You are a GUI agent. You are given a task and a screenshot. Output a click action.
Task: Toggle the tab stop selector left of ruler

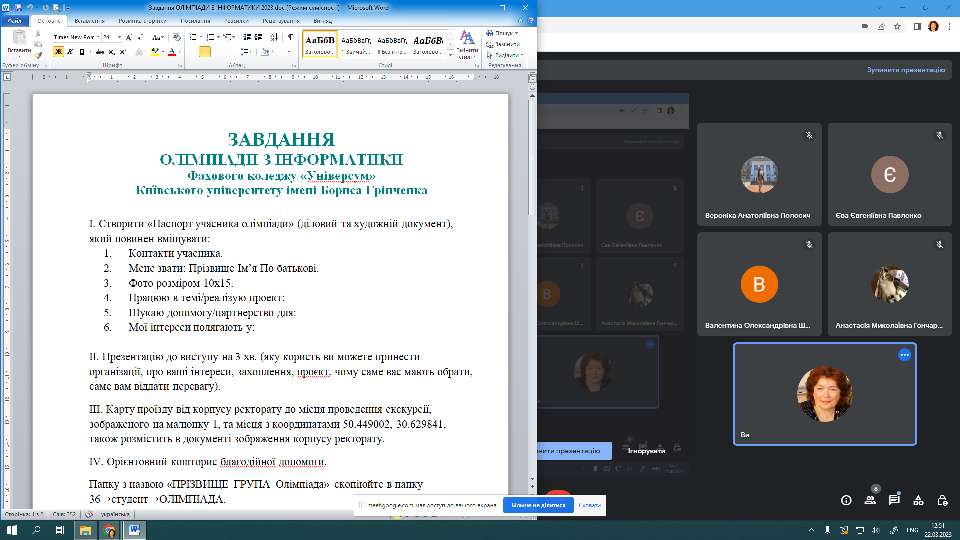pyautogui.click(x=7, y=77)
